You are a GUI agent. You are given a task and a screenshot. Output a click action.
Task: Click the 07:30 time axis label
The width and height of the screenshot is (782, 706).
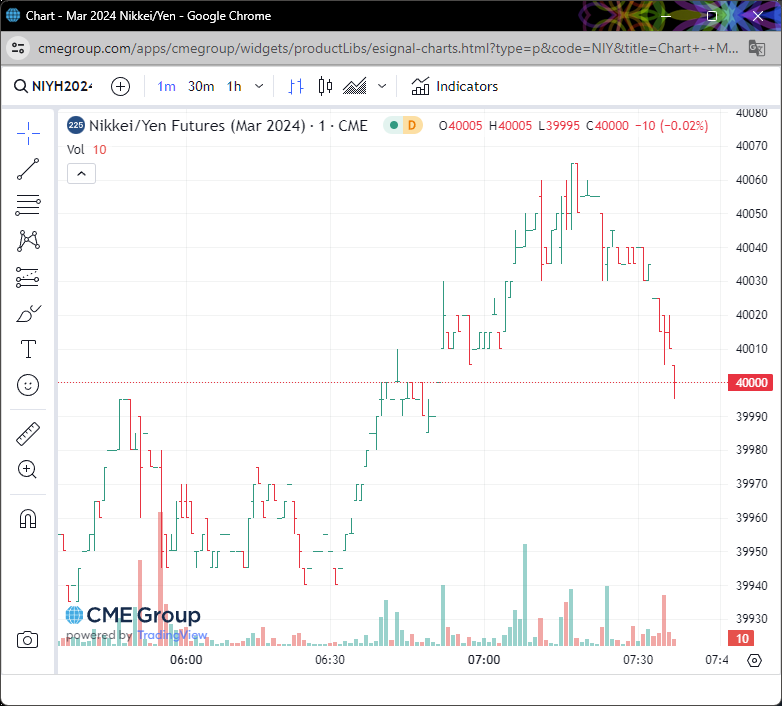pos(638,660)
